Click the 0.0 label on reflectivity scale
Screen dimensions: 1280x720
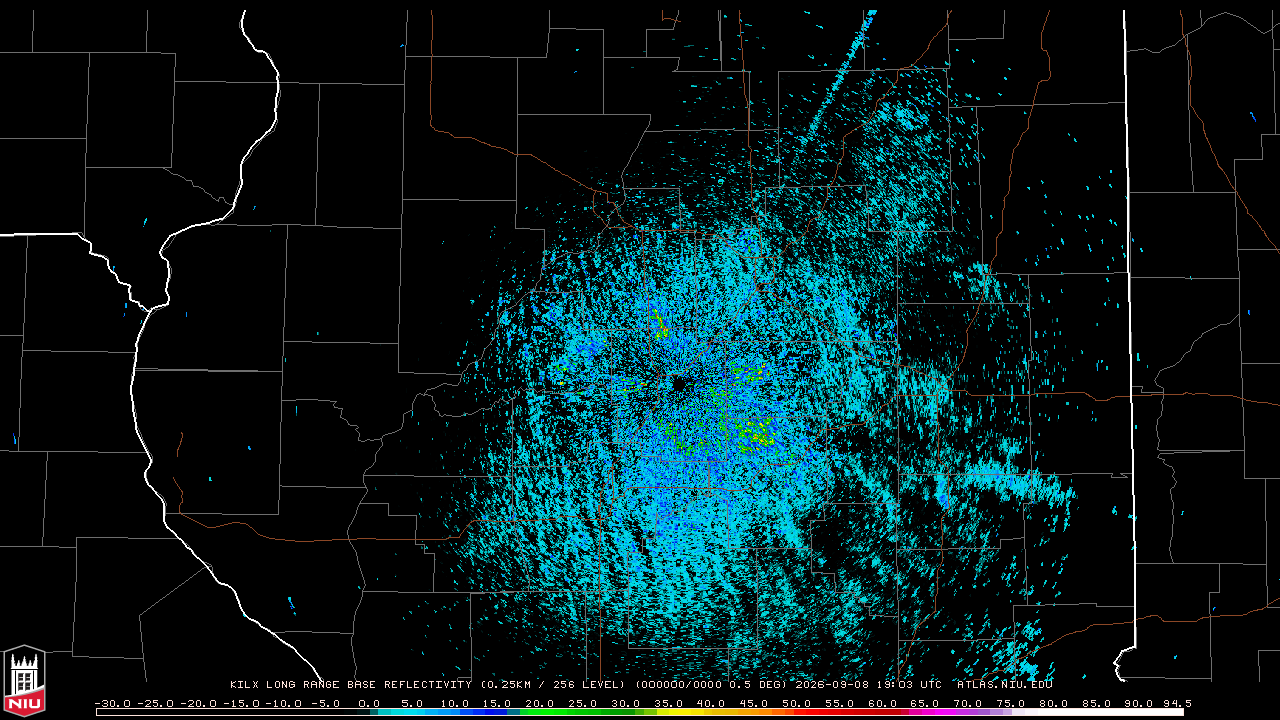pyautogui.click(x=368, y=703)
